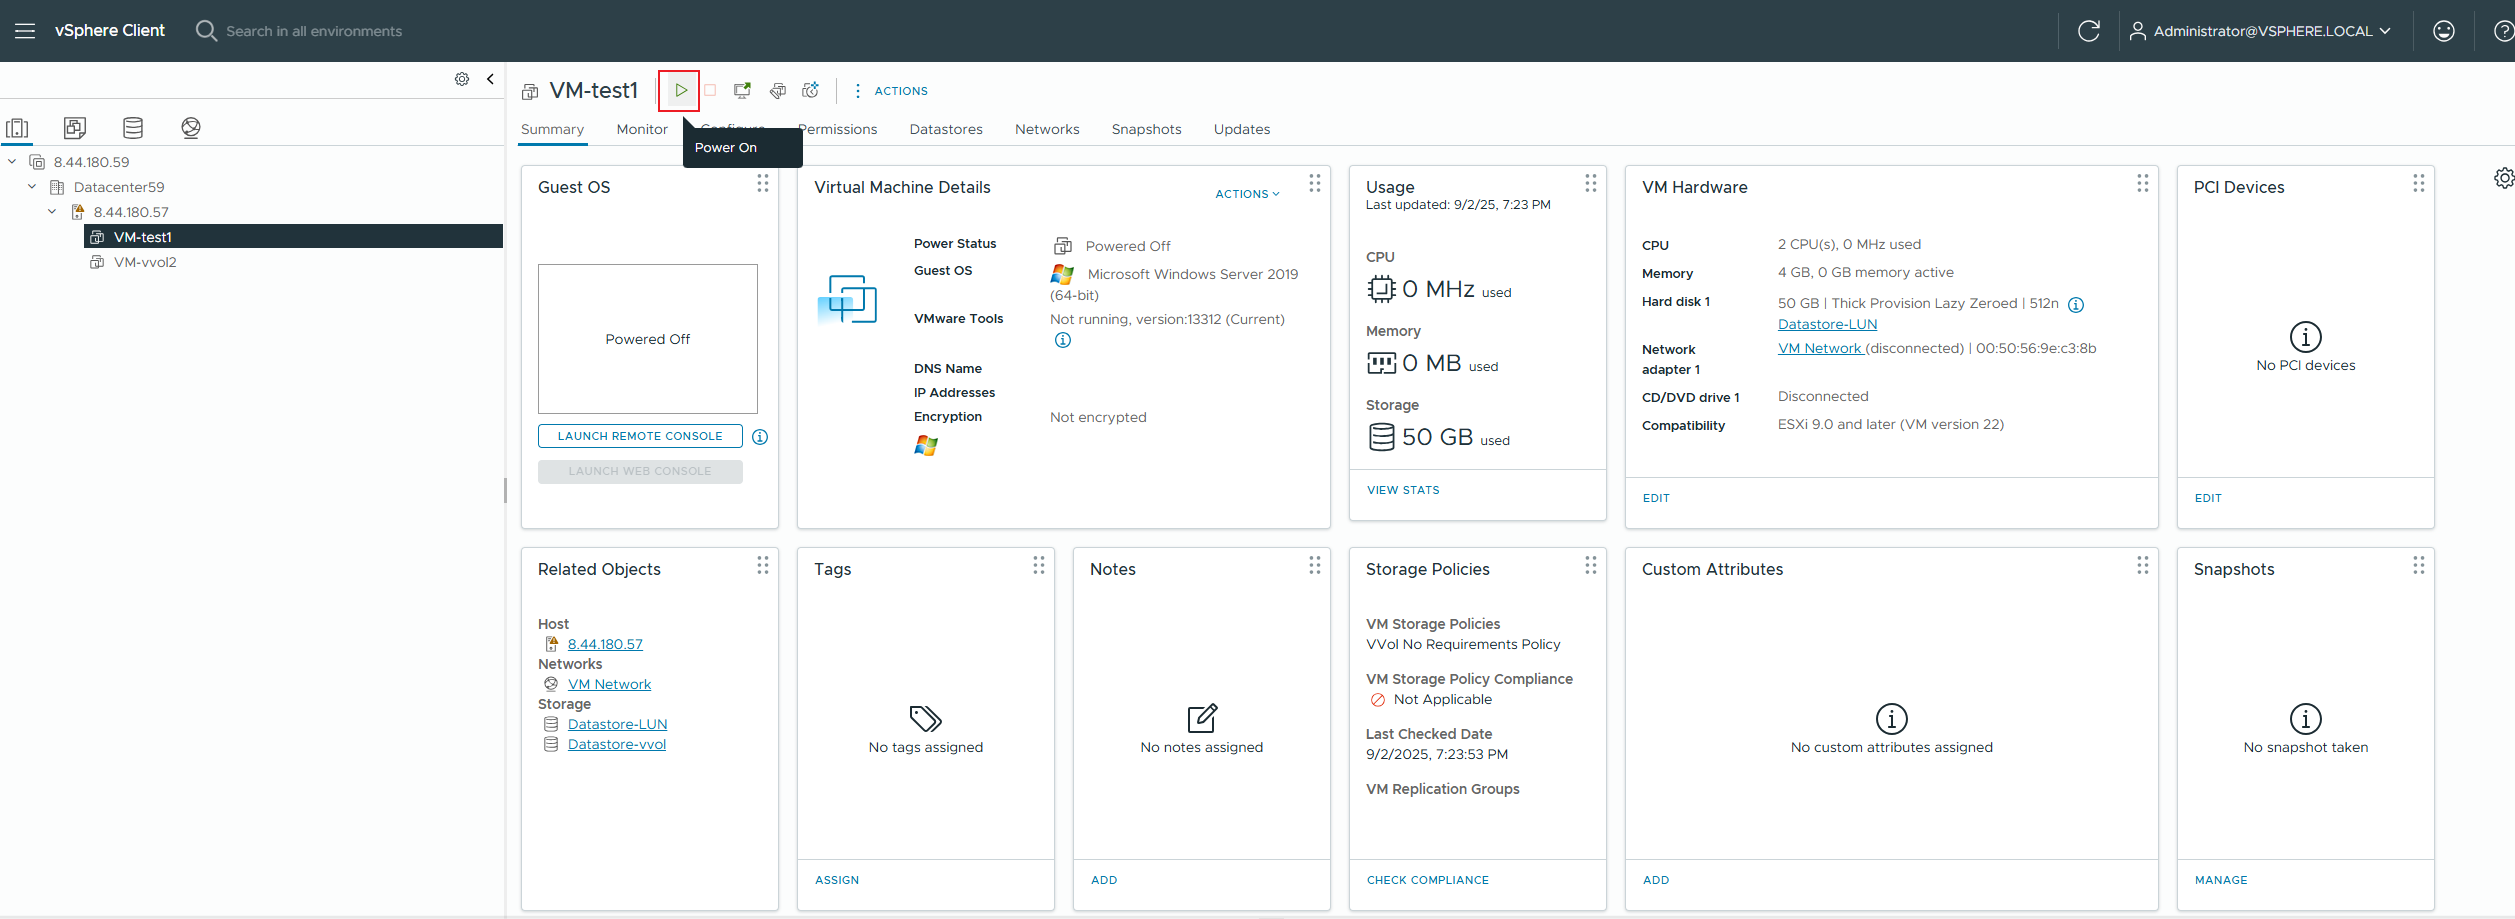Open the help question mark icon
This screenshot has height=919, width=2515.
[x=2503, y=31]
